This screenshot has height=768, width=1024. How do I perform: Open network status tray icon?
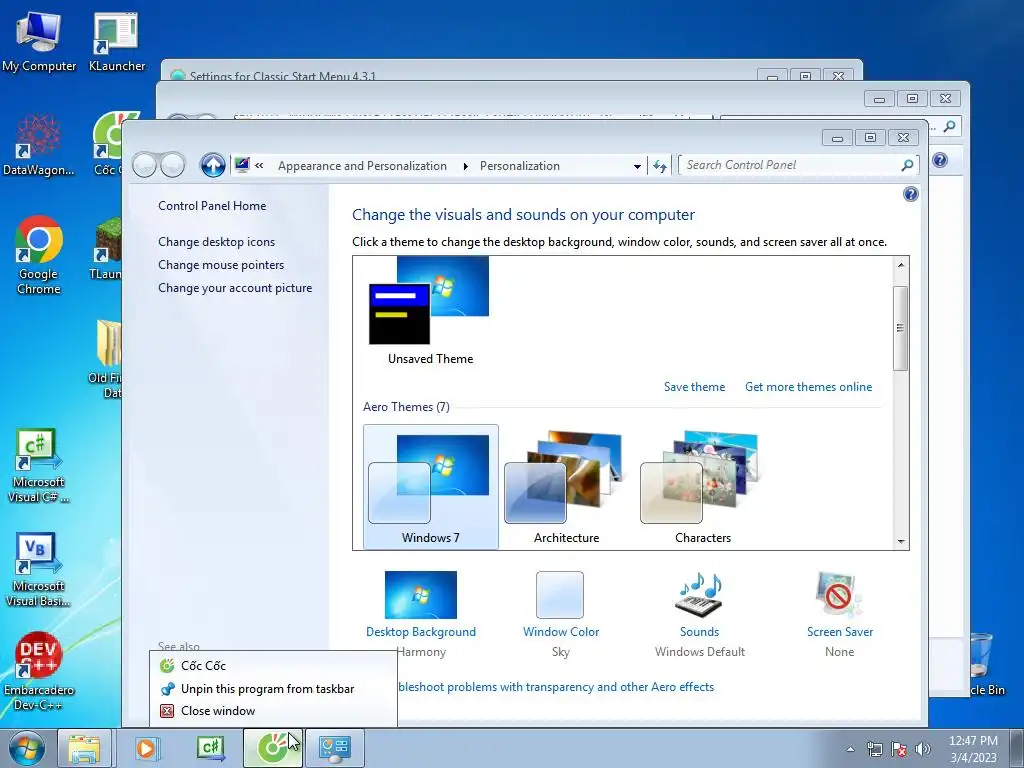(x=874, y=749)
